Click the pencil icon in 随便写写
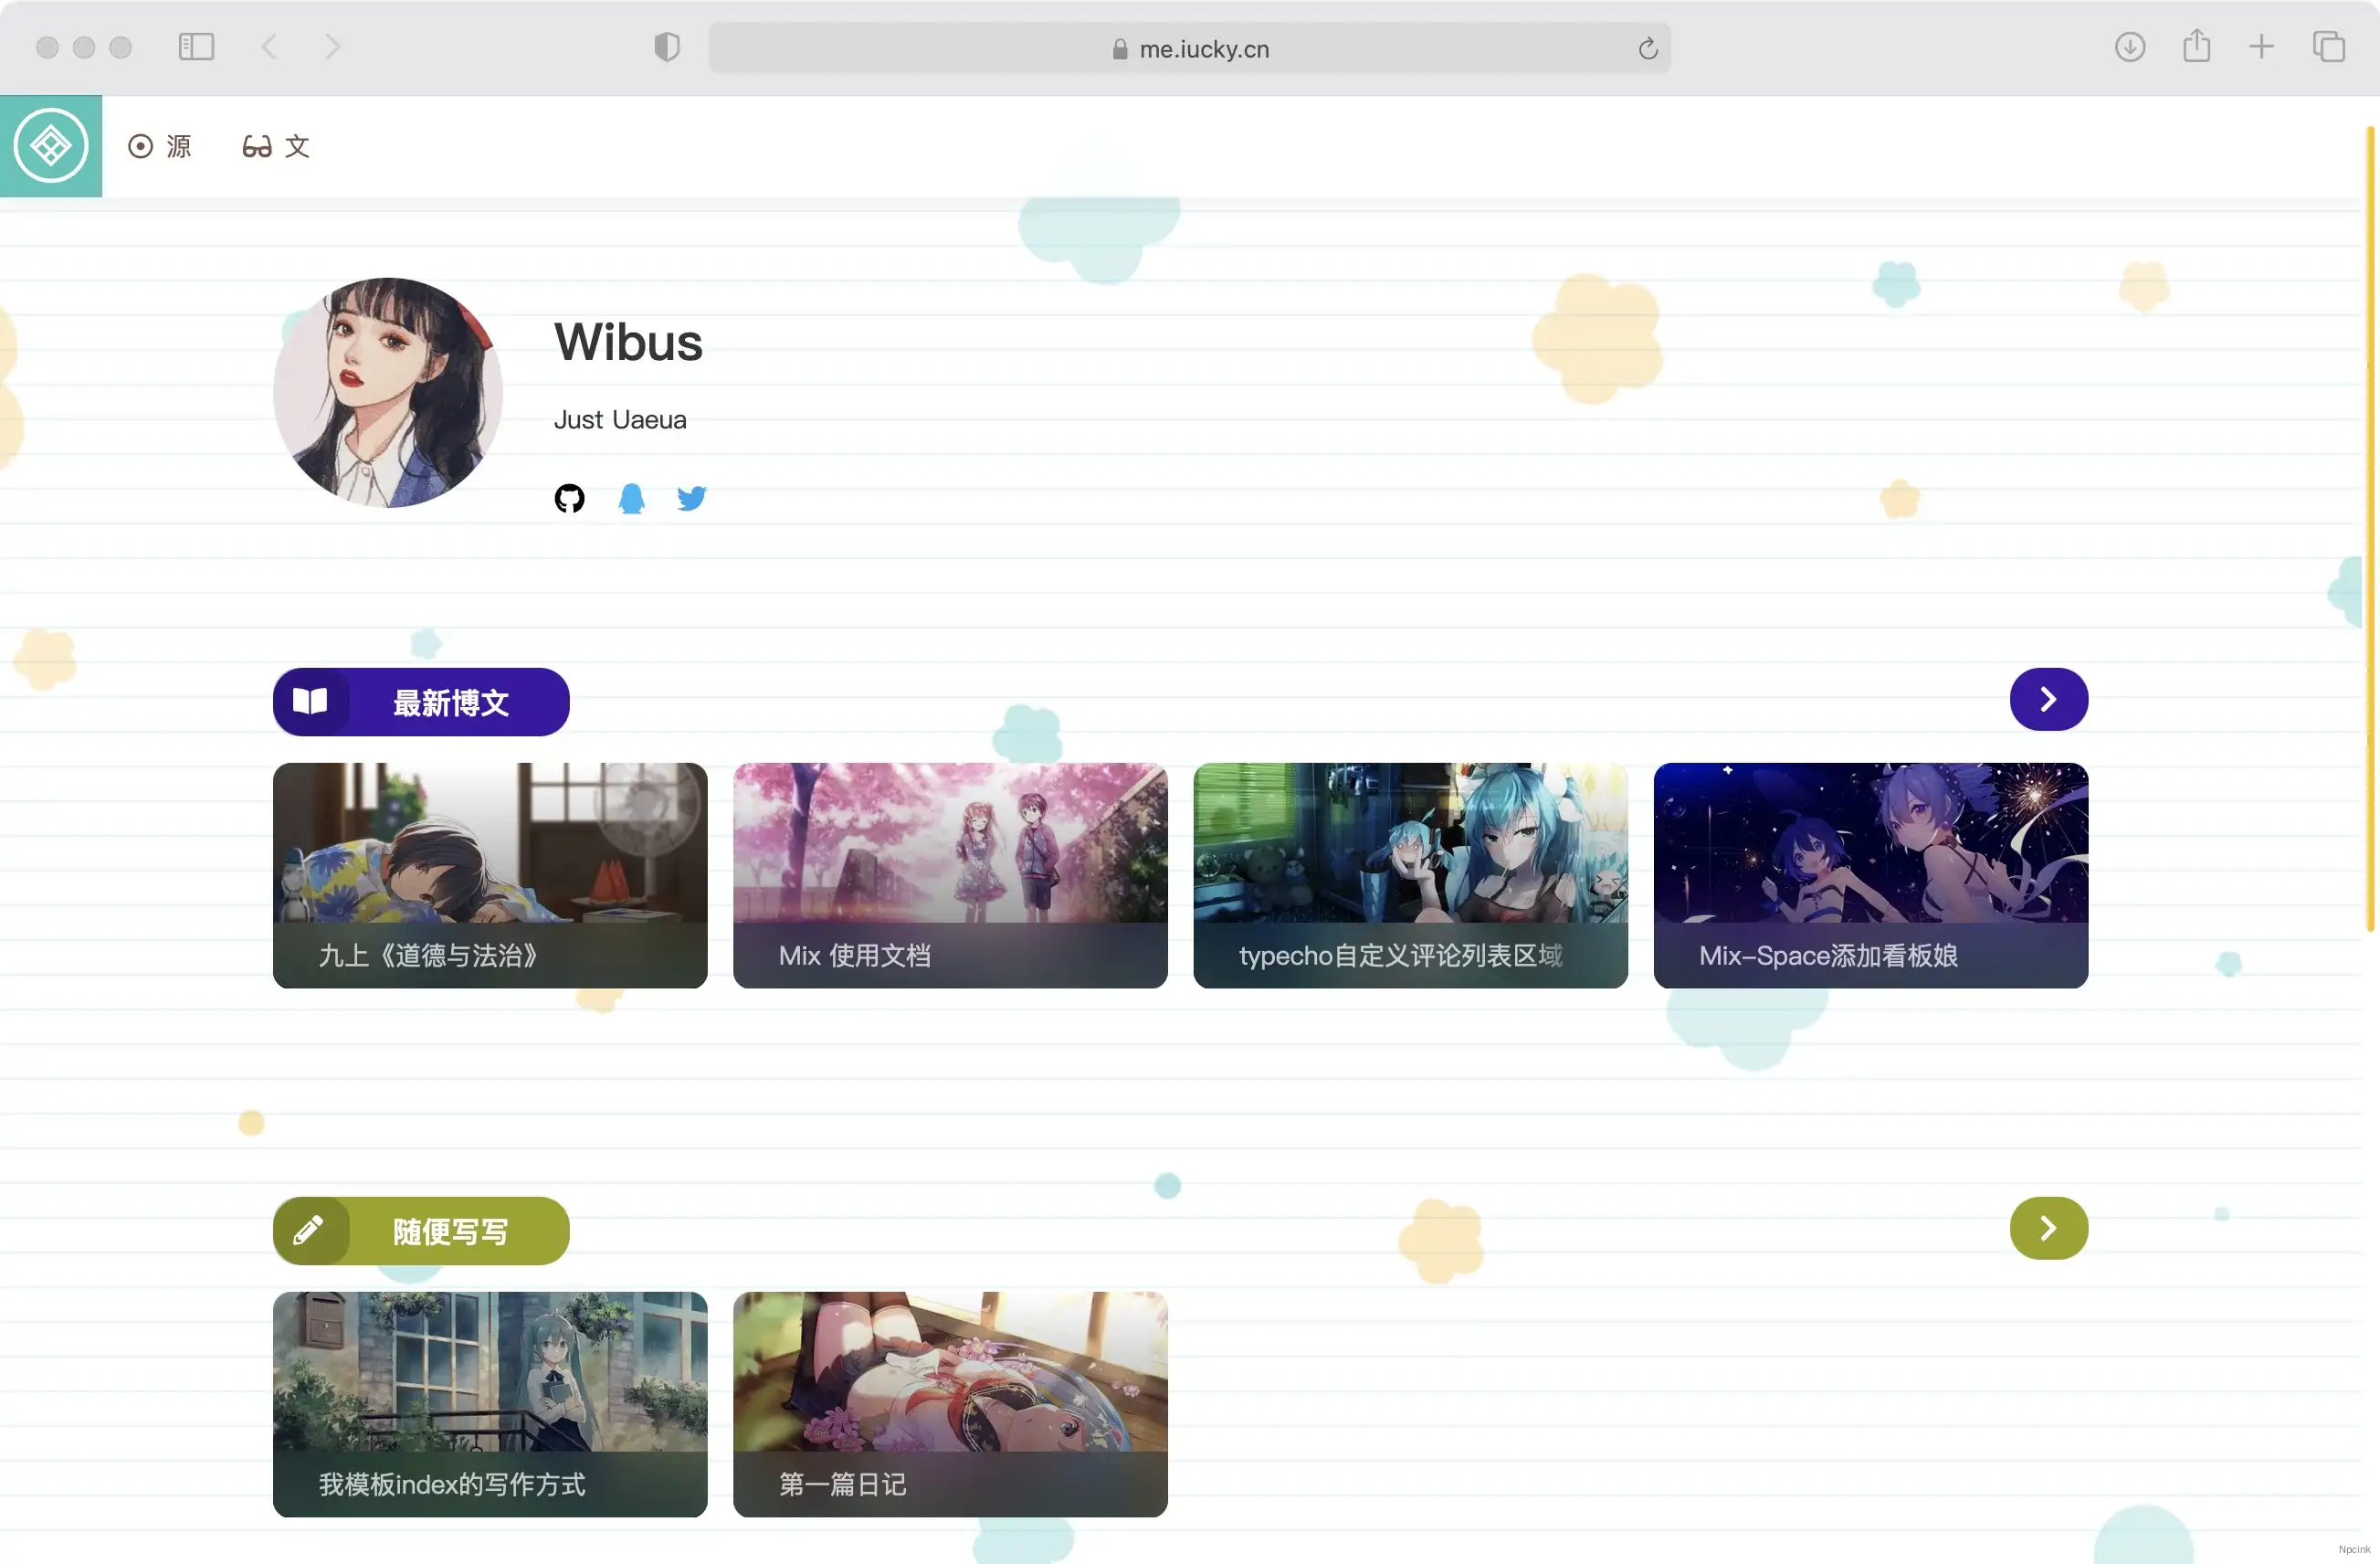Image resolution: width=2380 pixels, height=1564 pixels. coord(308,1230)
